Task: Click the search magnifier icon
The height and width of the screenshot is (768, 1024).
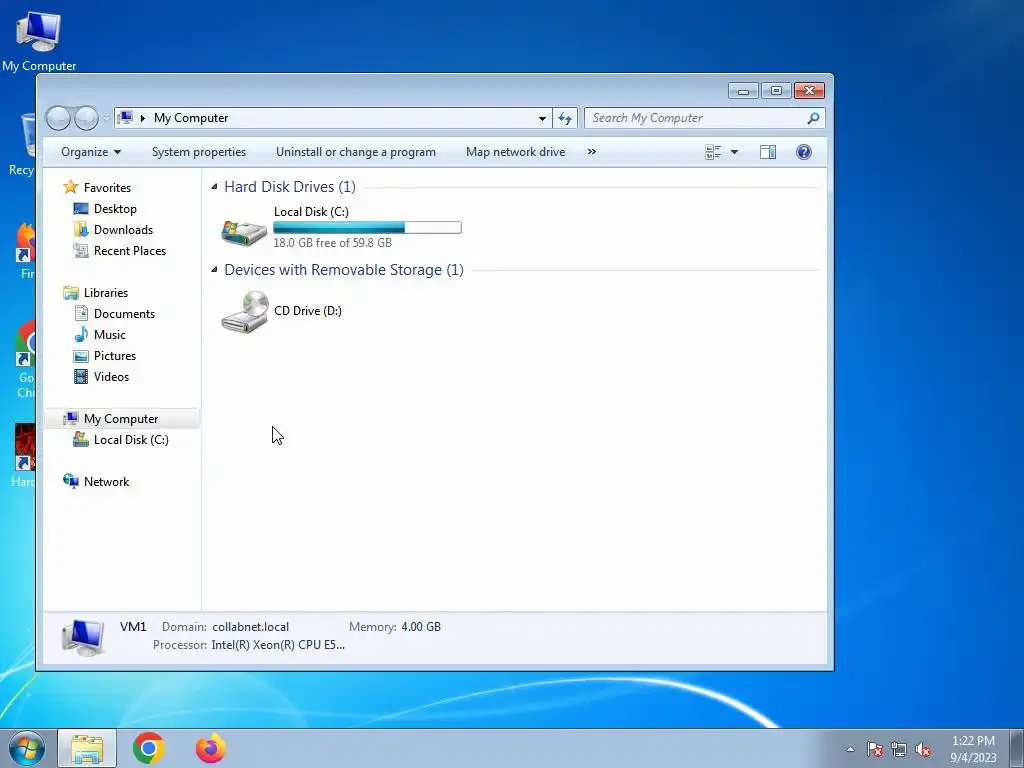Action: click(813, 118)
